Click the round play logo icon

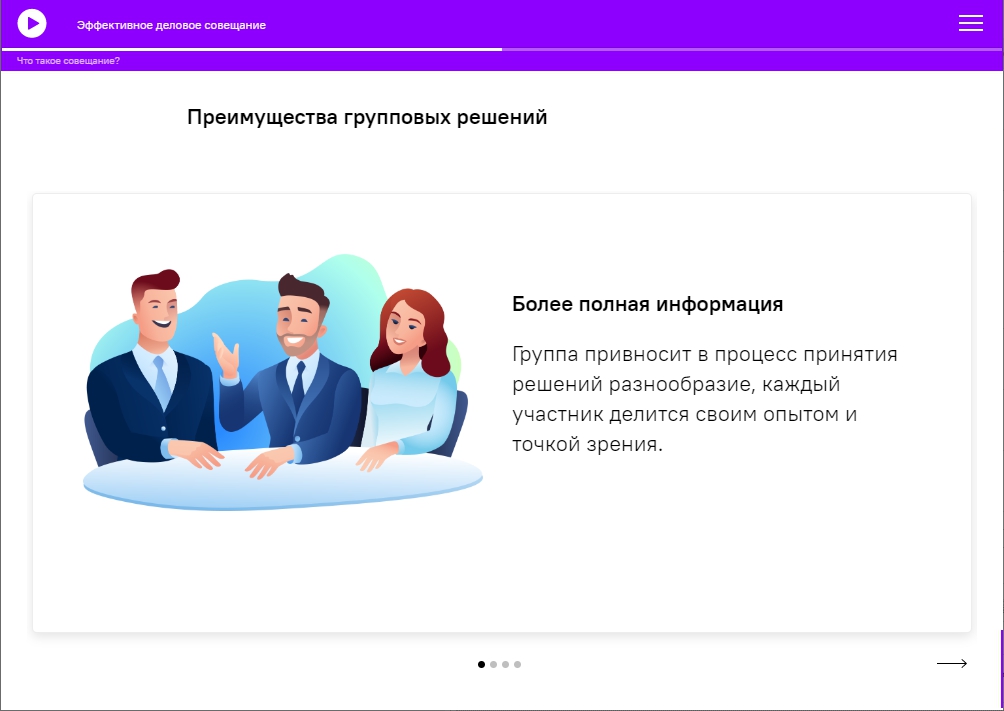tap(32, 24)
